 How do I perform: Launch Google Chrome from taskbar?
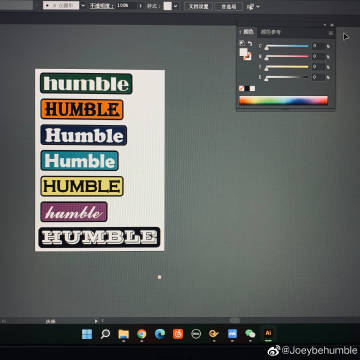pos(142,334)
